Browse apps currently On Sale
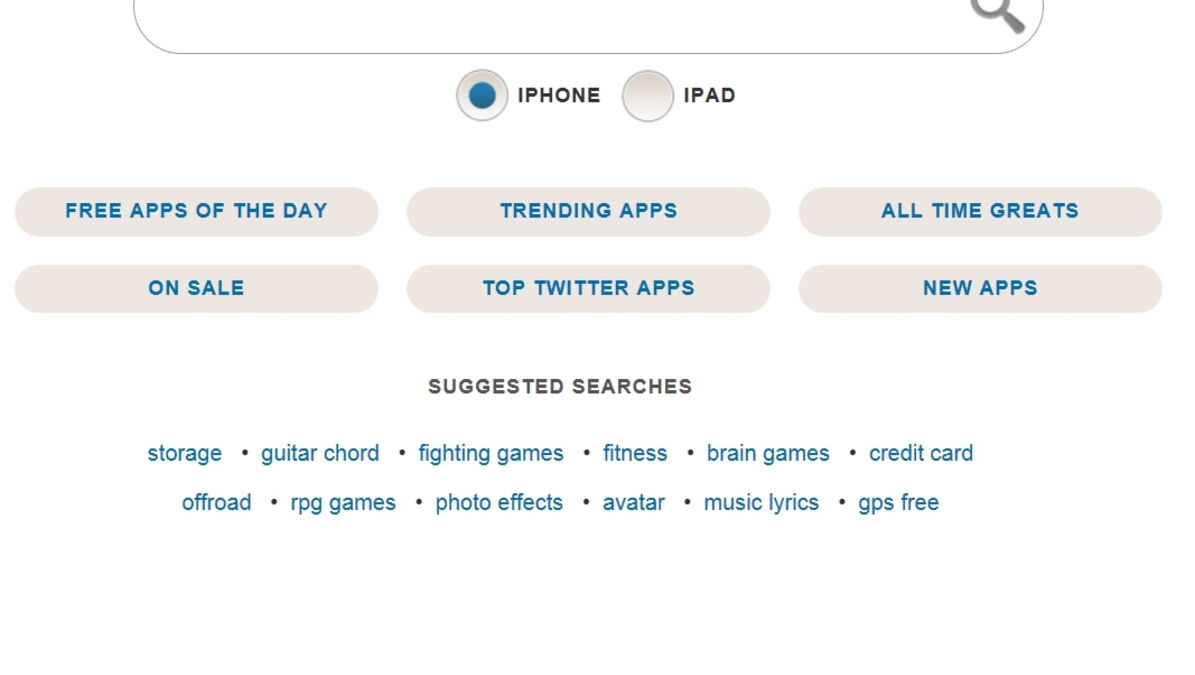The width and height of the screenshot is (1195, 675). (x=195, y=288)
